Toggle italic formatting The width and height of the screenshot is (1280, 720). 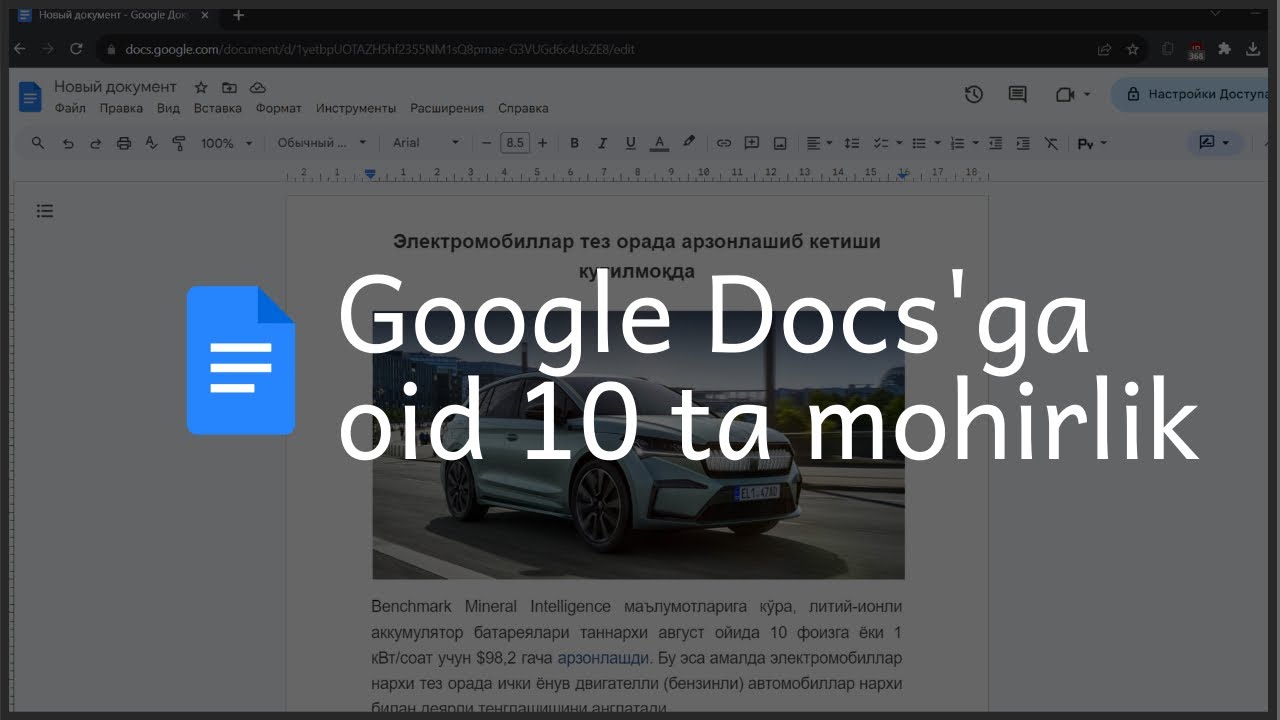pyautogui.click(x=602, y=143)
